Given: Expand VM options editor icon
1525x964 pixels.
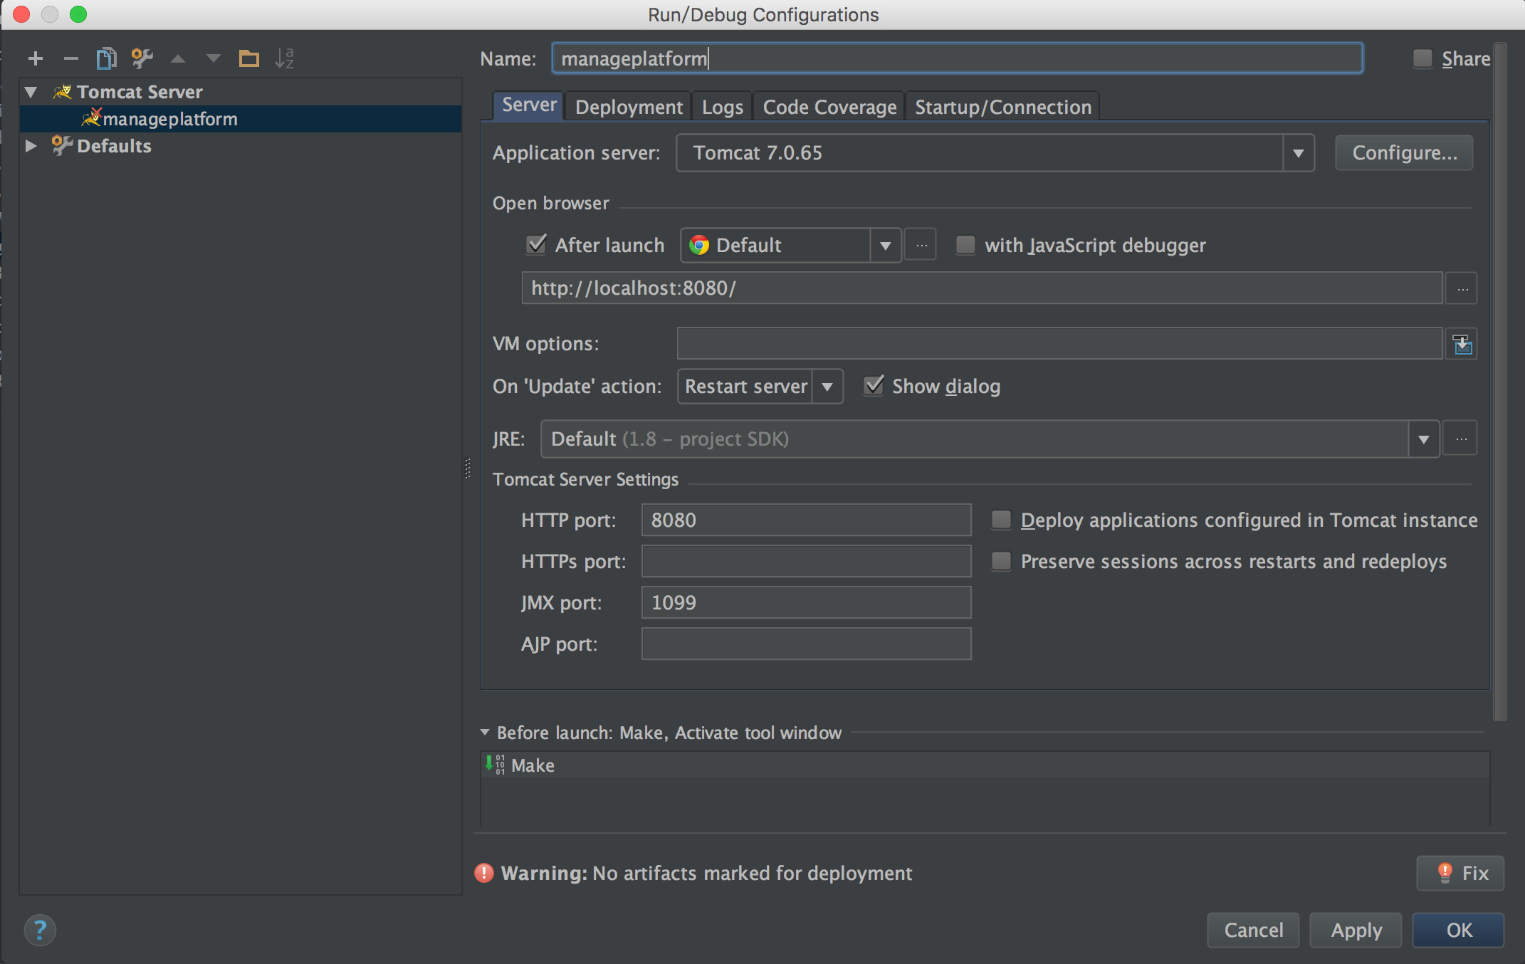Looking at the screenshot, I should click(x=1462, y=344).
